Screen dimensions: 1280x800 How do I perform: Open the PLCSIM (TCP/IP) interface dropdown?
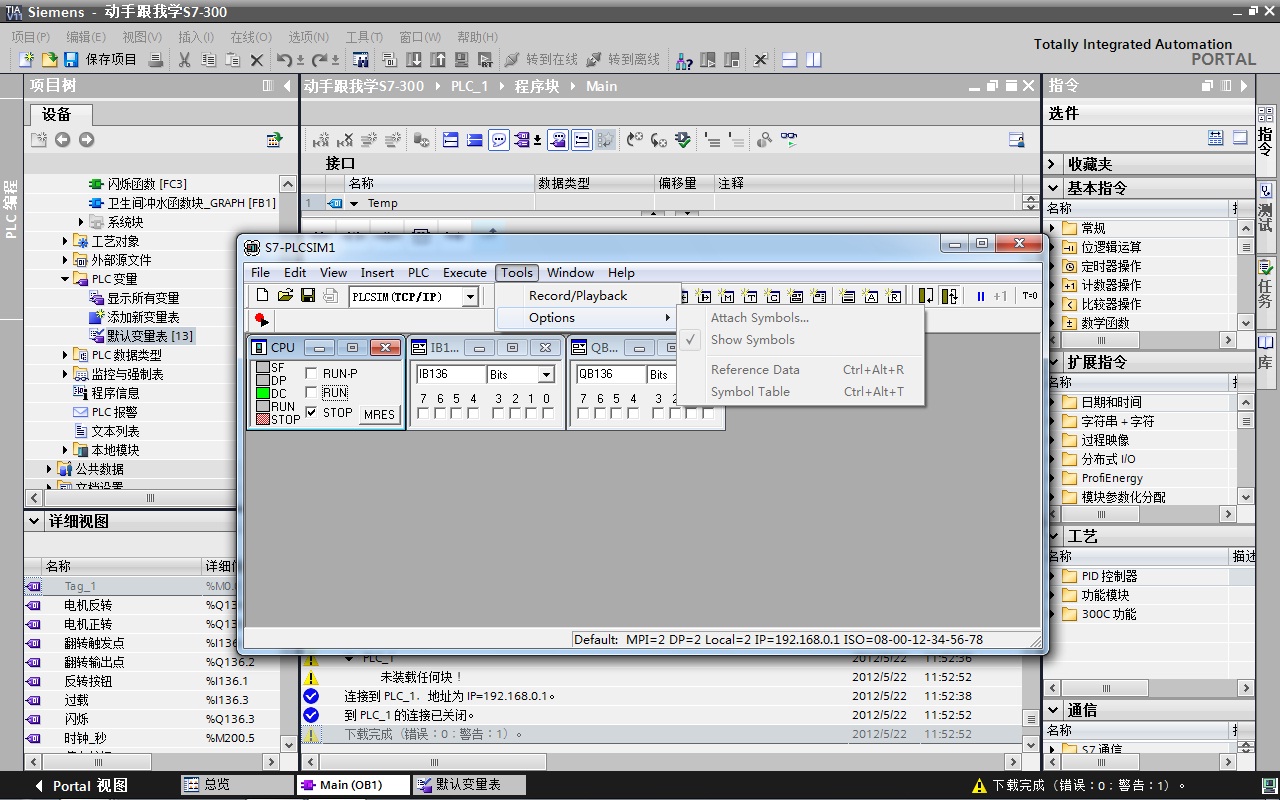coord(469,297)
